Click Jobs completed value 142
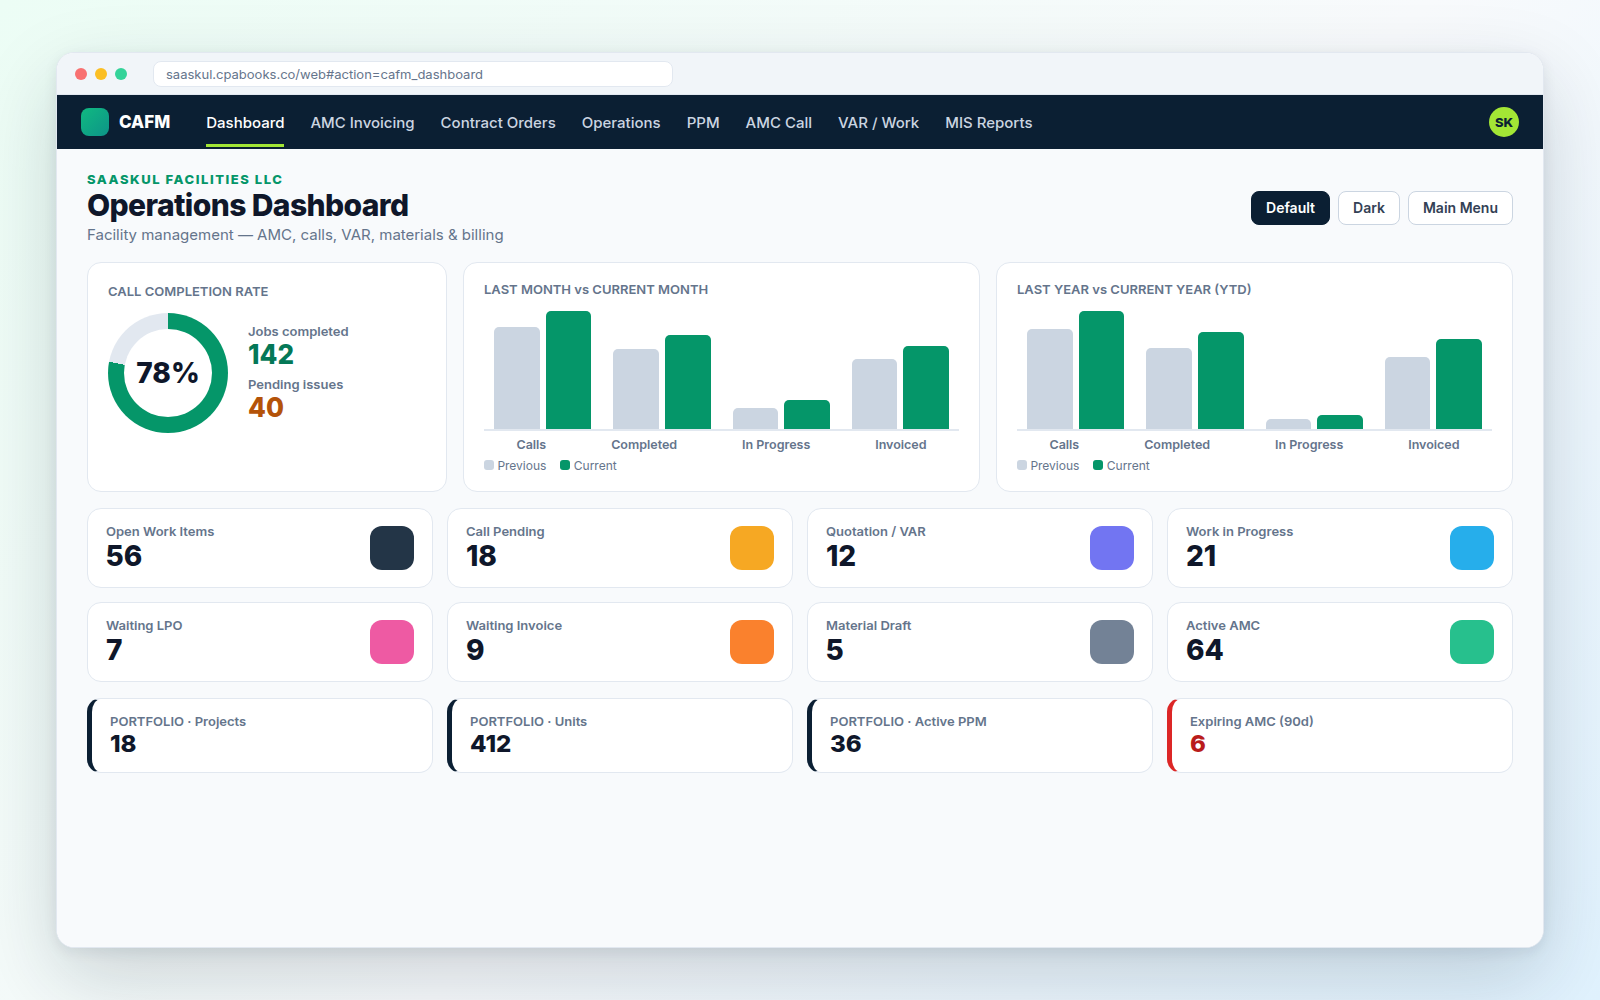The width and height of the screenshot is (1600, 1000). (x=271, y=355)
